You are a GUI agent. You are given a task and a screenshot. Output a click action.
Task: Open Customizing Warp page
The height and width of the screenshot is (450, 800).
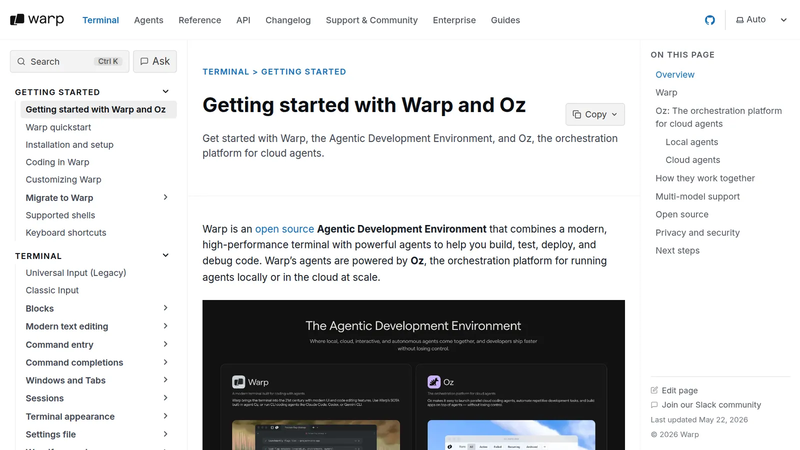pos(63,179)
